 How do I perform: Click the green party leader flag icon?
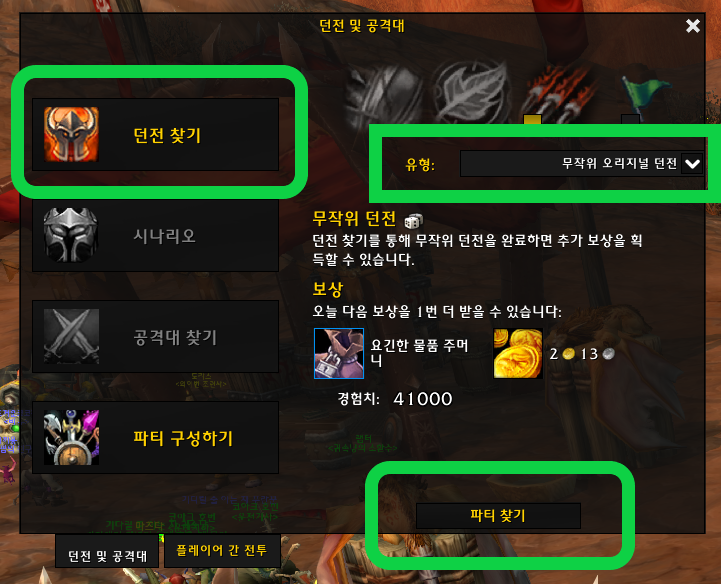(x=644, y=96)
